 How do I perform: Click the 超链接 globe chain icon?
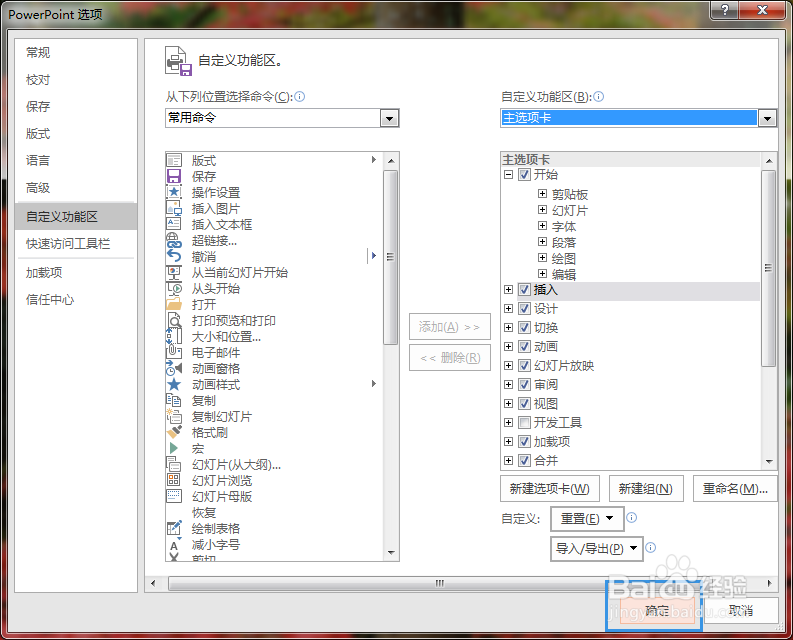(x=174, y=240)
